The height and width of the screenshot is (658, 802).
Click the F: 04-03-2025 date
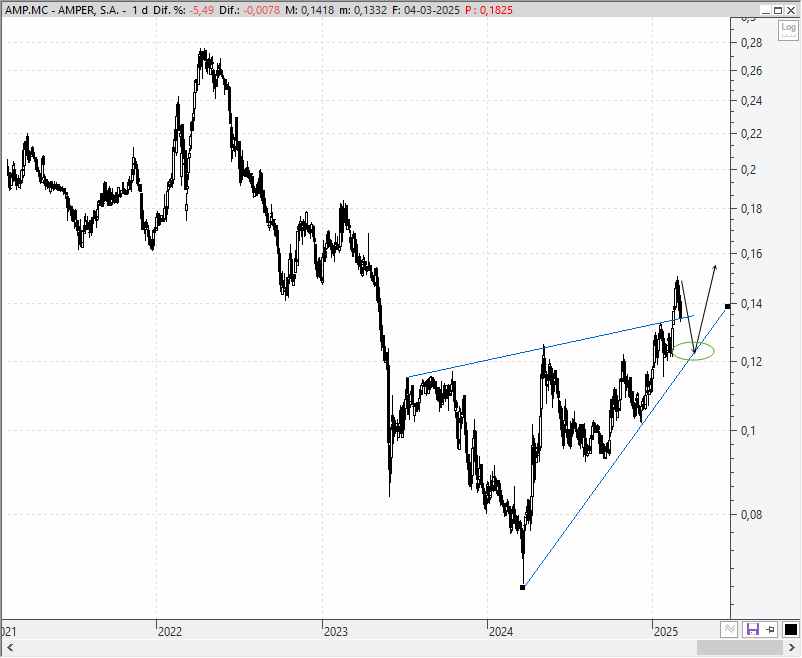tap(426, 10)
